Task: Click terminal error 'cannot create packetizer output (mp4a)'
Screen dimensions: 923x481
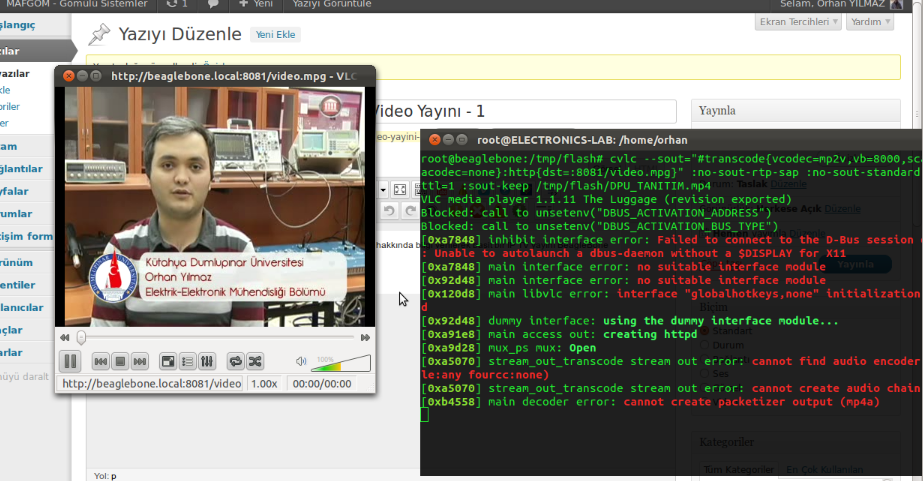Action: tap(752, 402)
